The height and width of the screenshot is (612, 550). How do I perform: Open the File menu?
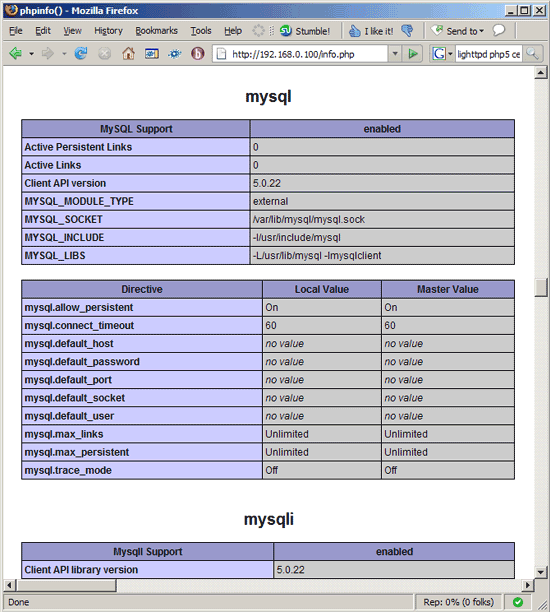click(16, 31)
